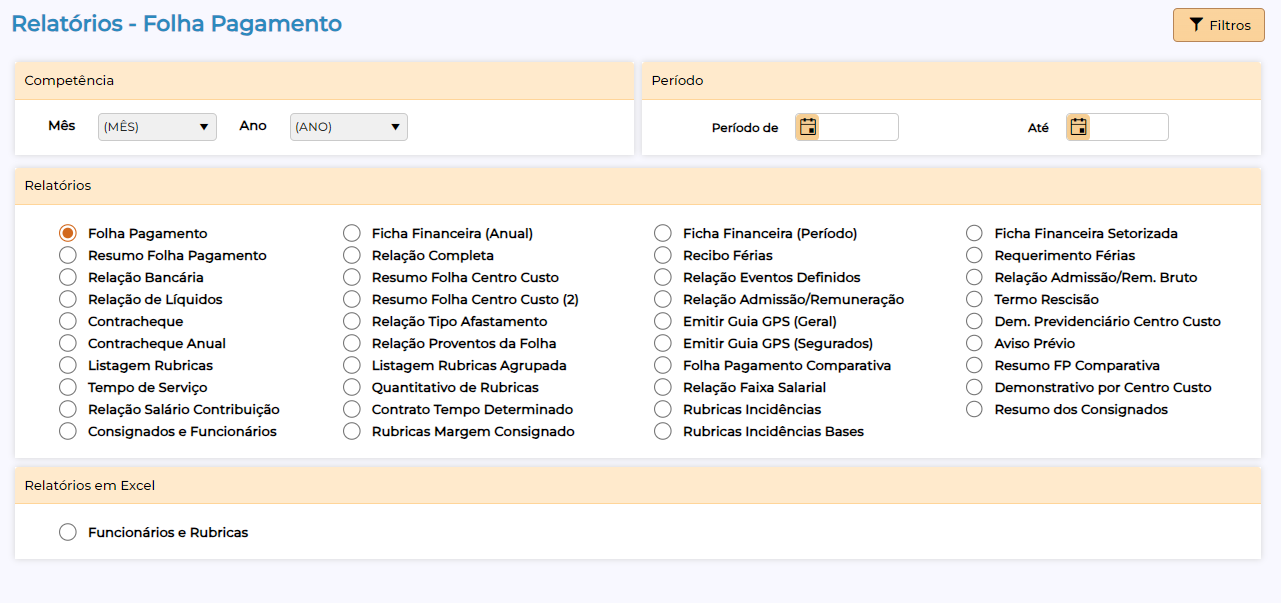This screenshot has height=603, width=1281.
Task: Select Relação Bancária radio button
Action: click(x=68, y=277)
